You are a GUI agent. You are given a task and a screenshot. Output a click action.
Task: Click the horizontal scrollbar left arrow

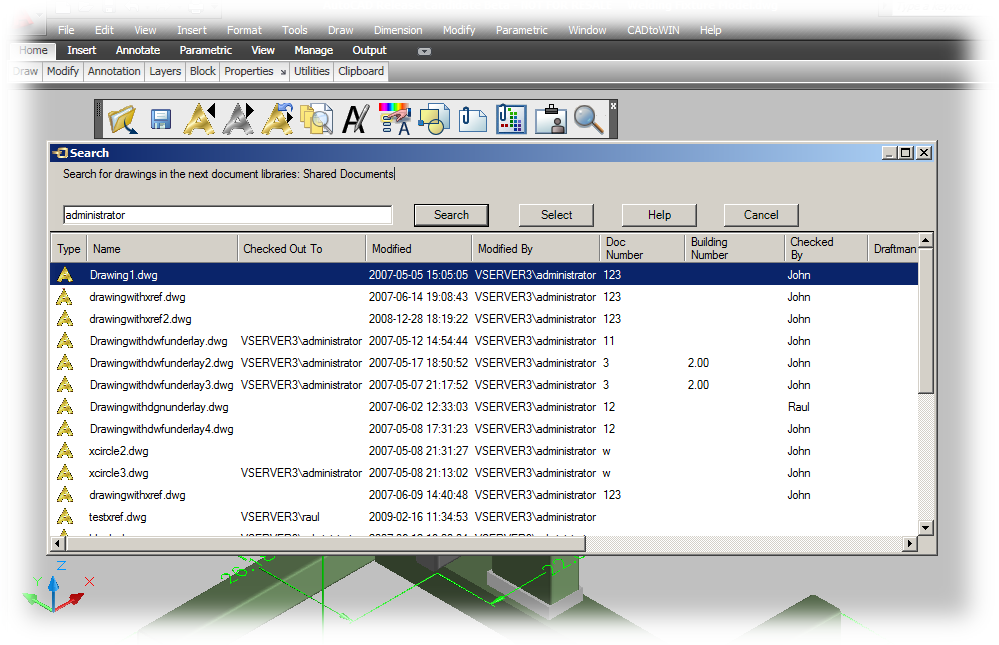58,544
